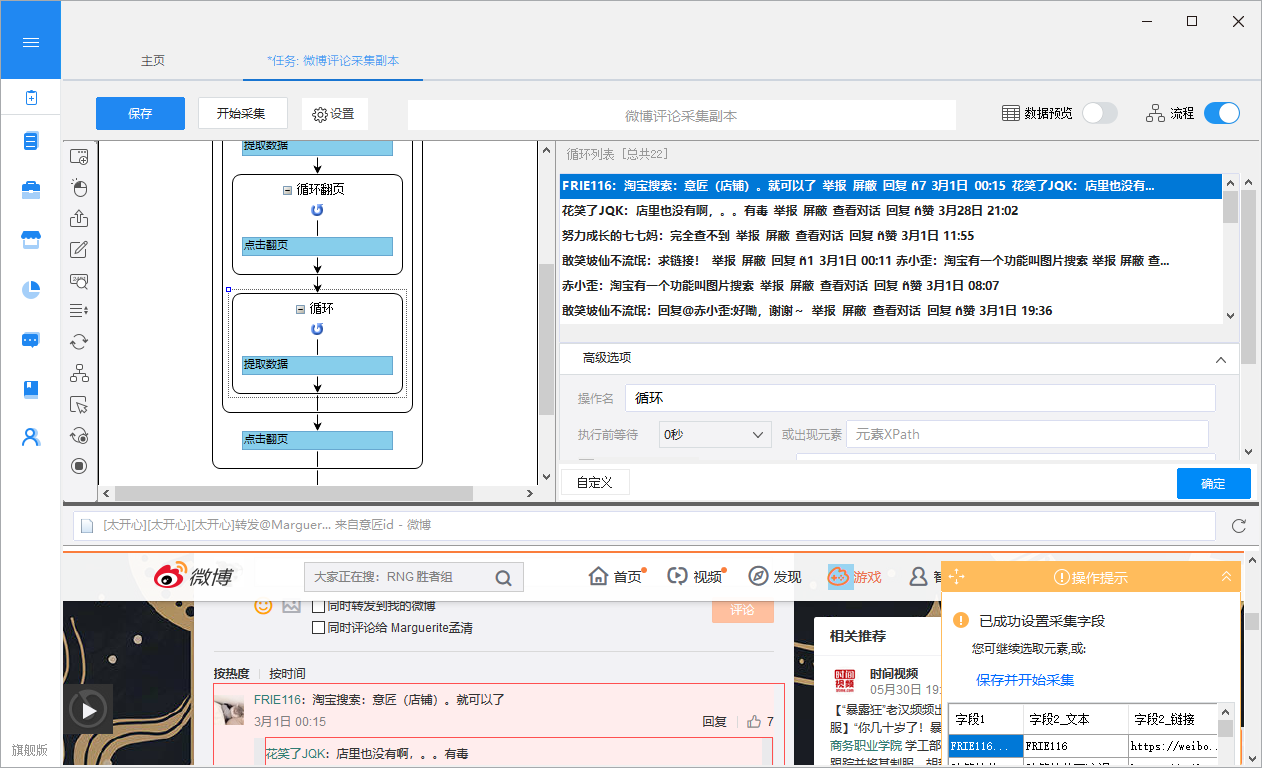Select the captcha recognition magnifier tool icon
Image resolution: width=1262 pixels, height=768 pixels.
point(79,281)
